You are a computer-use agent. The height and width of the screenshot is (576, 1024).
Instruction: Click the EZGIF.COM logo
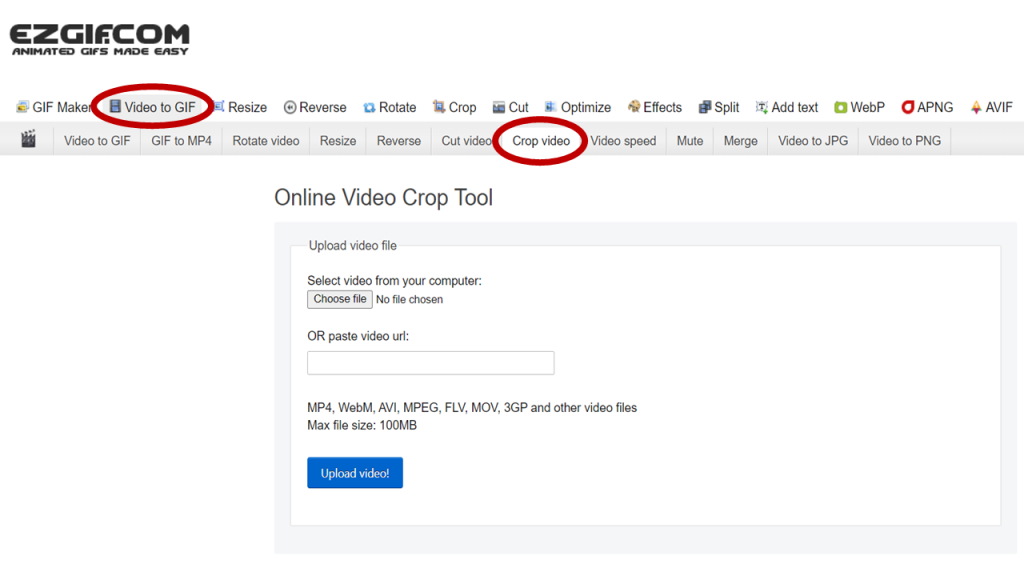pos(99,39)
